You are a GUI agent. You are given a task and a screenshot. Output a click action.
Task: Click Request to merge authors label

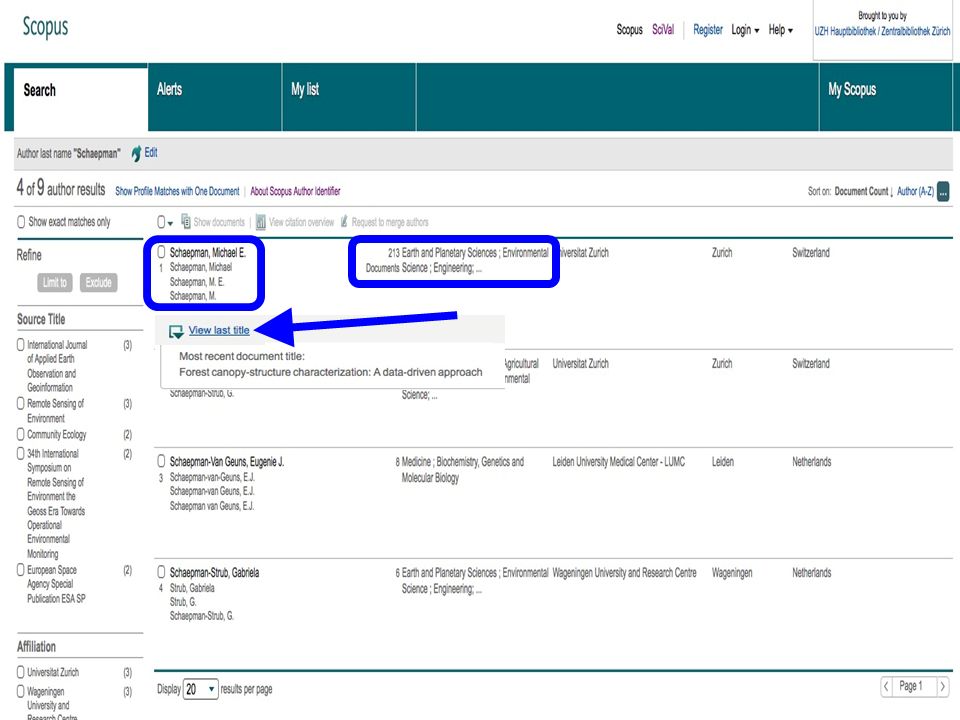tap(390, 222)
